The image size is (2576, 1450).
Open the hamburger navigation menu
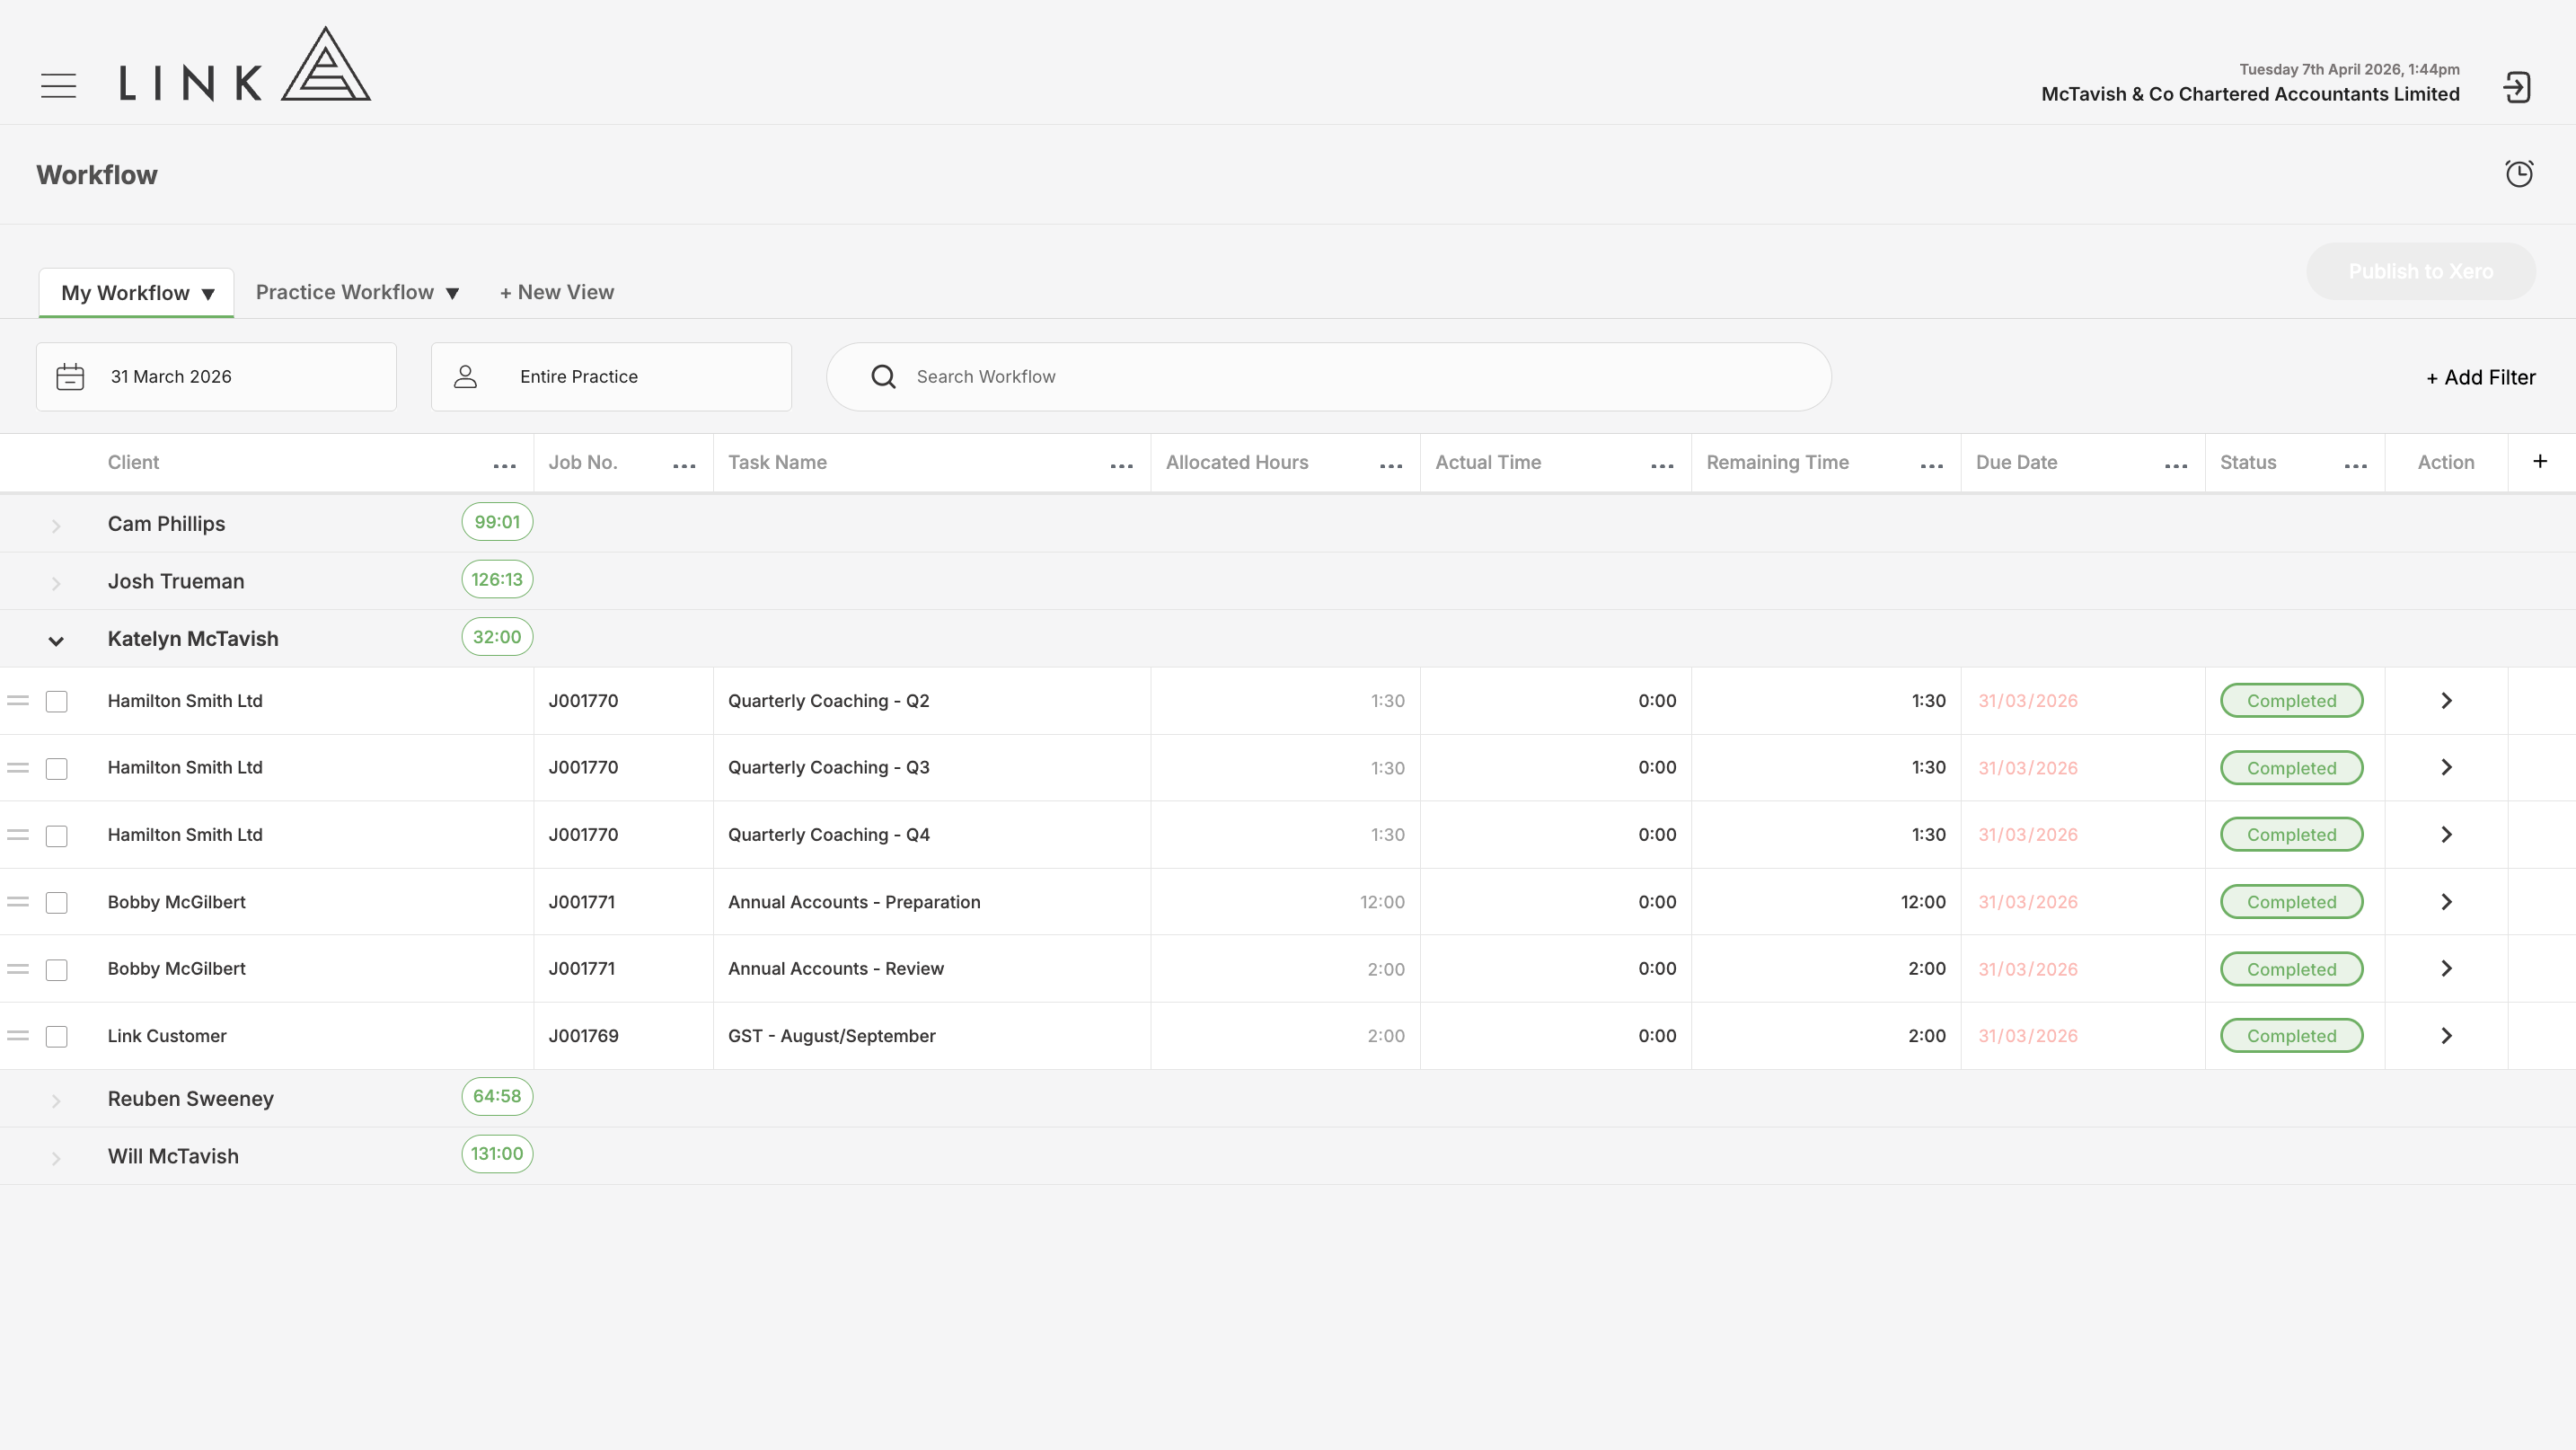[58, 86]
